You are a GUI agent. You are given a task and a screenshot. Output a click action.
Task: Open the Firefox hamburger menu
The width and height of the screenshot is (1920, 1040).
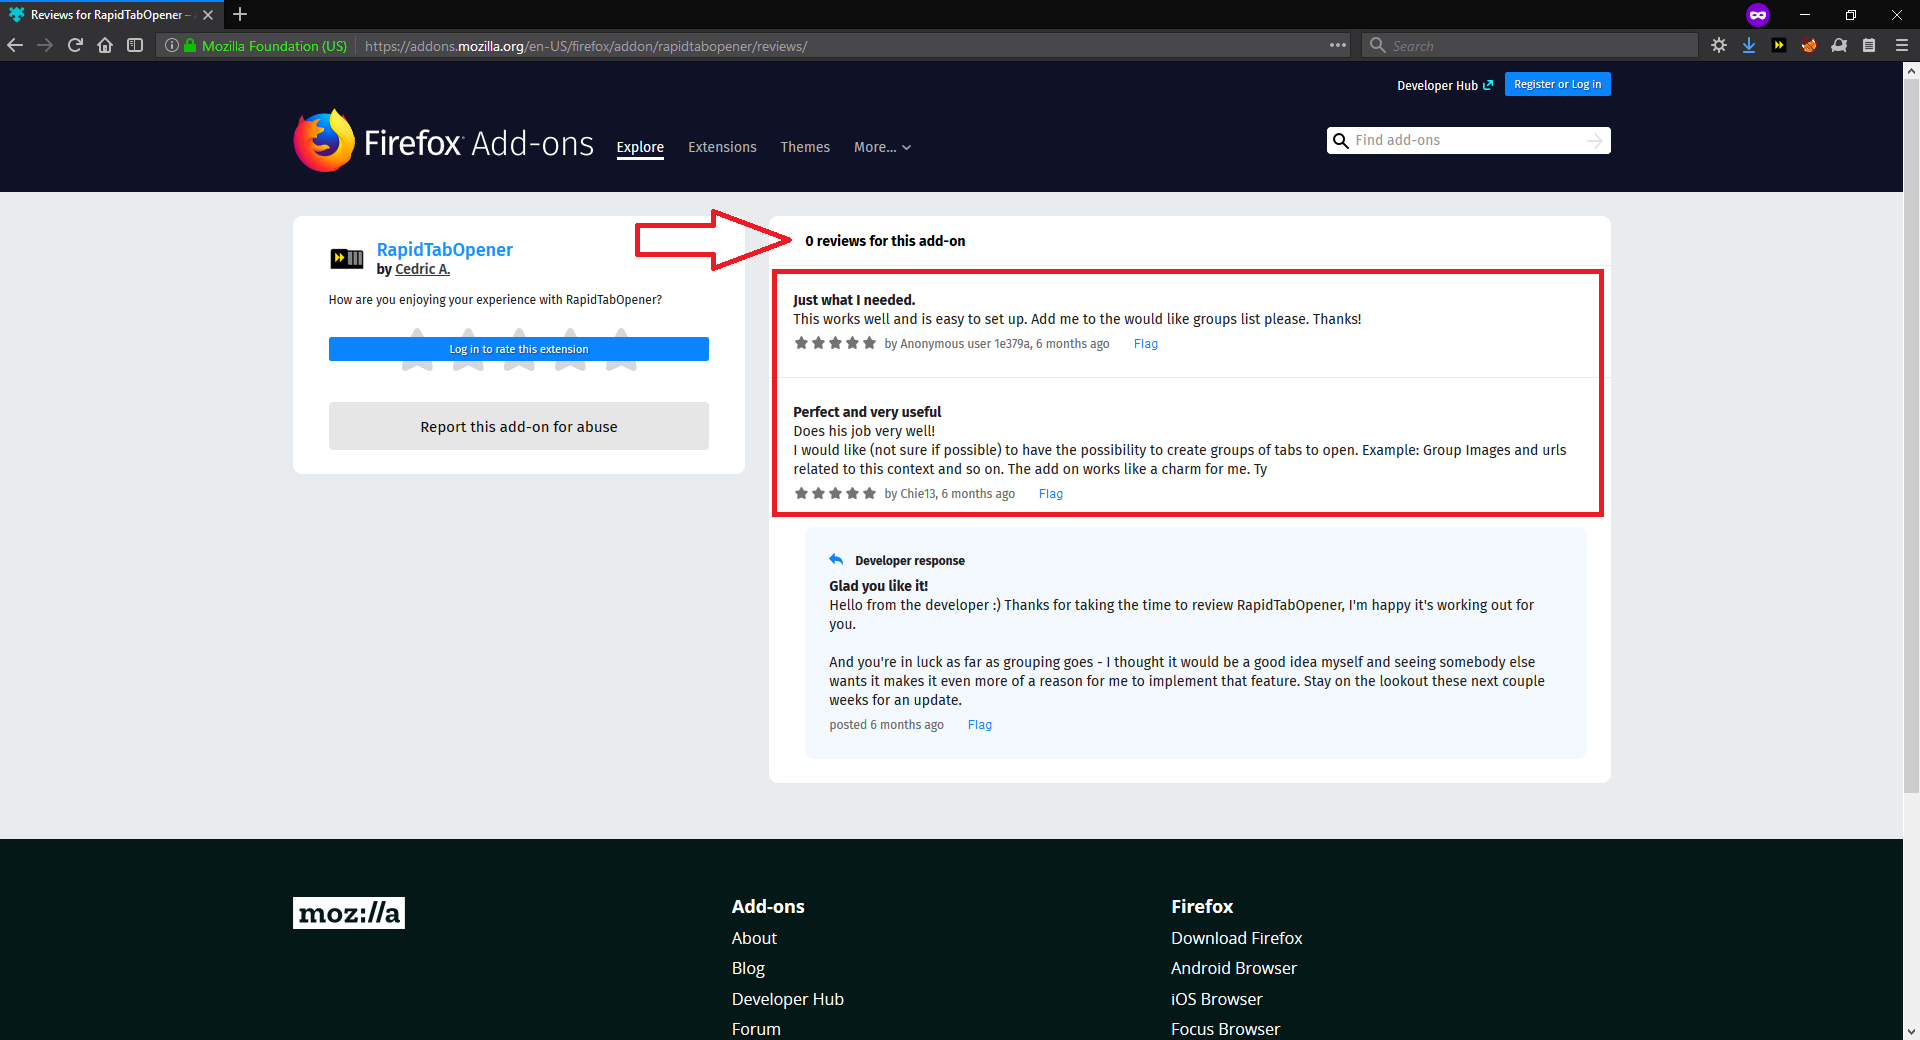point(1902,45)
